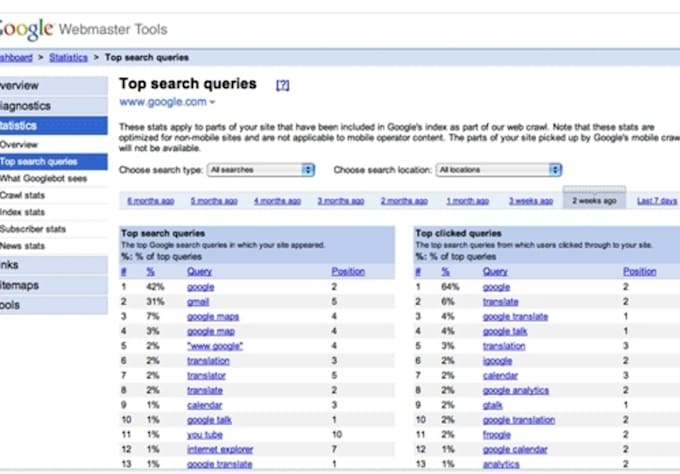680x474 pixels.
Task: Select Statistics section in sidebar
Action: (x=54, y=126)
